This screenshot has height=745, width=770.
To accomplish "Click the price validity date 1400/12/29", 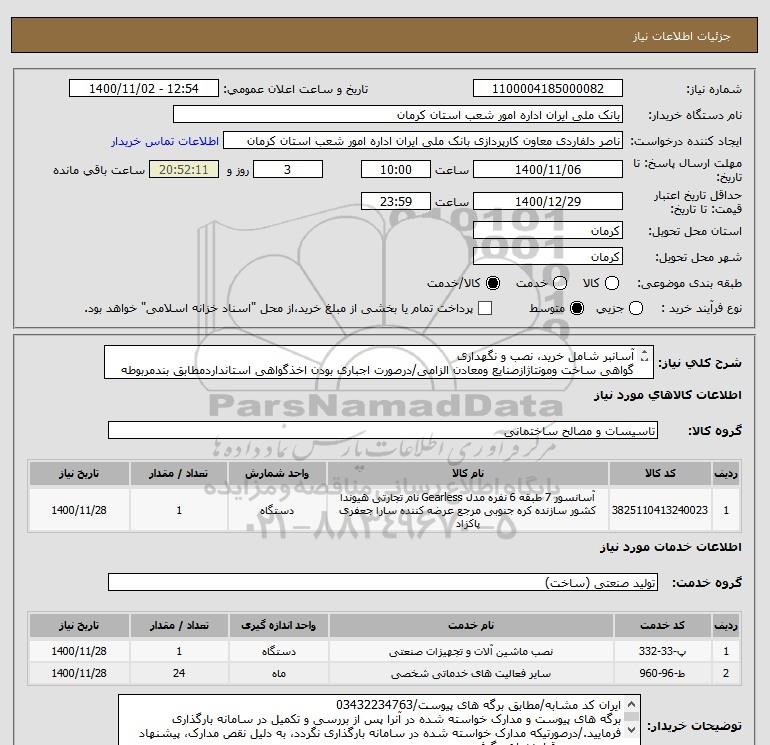I will coord(548,201).
